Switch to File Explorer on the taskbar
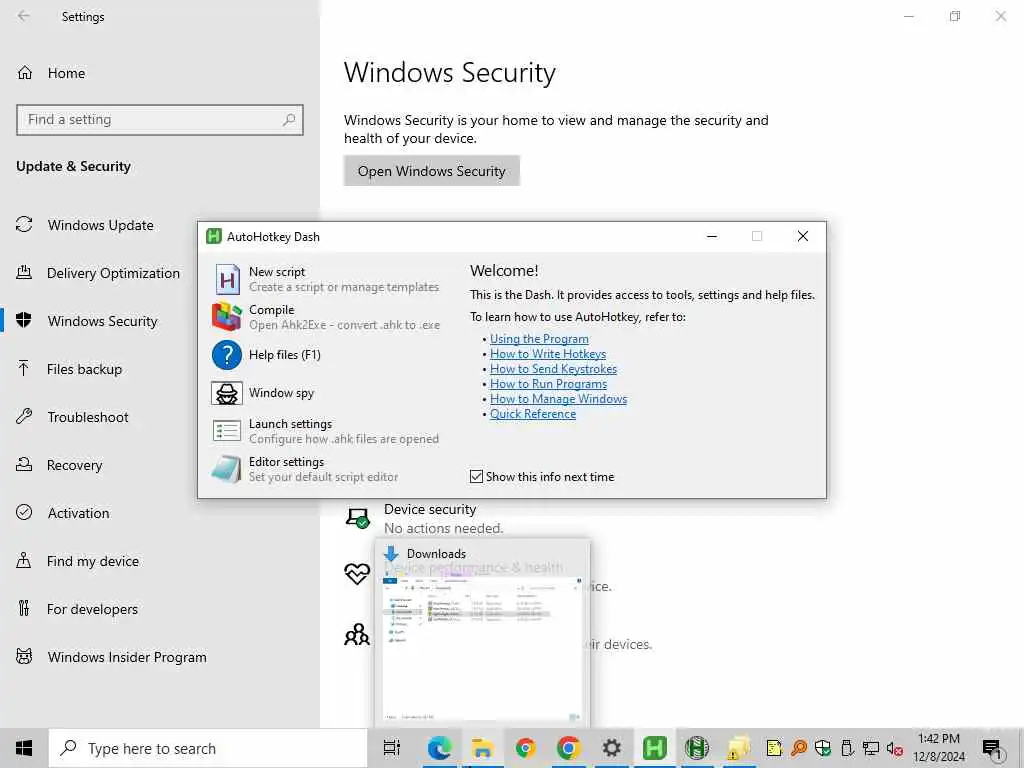The height and width of the screenshot is (768, 1024). pos(482,748)
